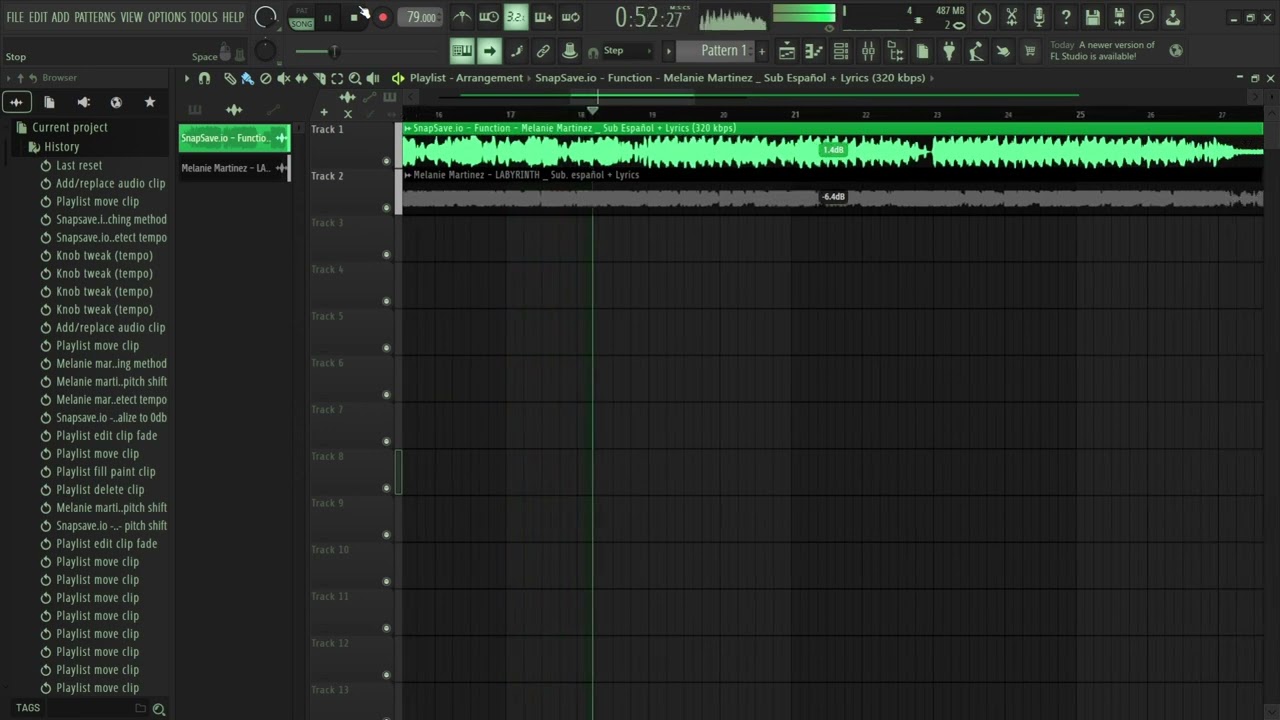Toggle the metronome button
The image size is (1280, 720).
click(461, 17)
